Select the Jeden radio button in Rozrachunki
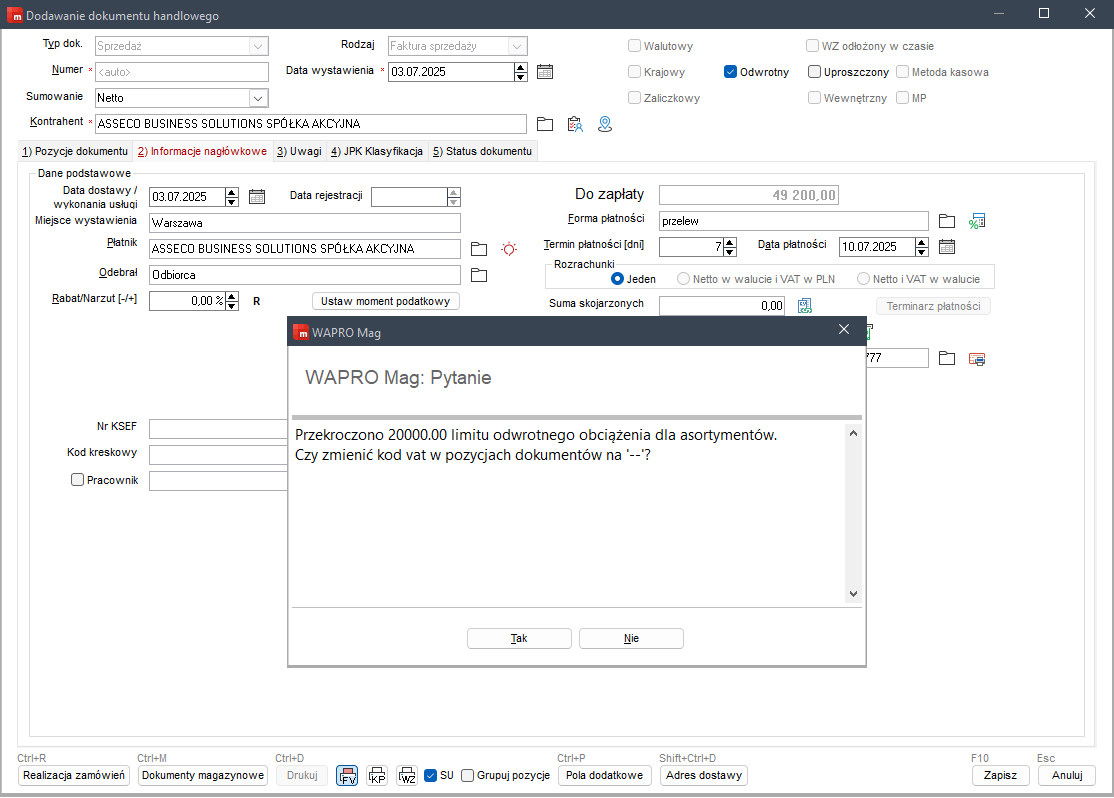 click(x=617, y=279)
